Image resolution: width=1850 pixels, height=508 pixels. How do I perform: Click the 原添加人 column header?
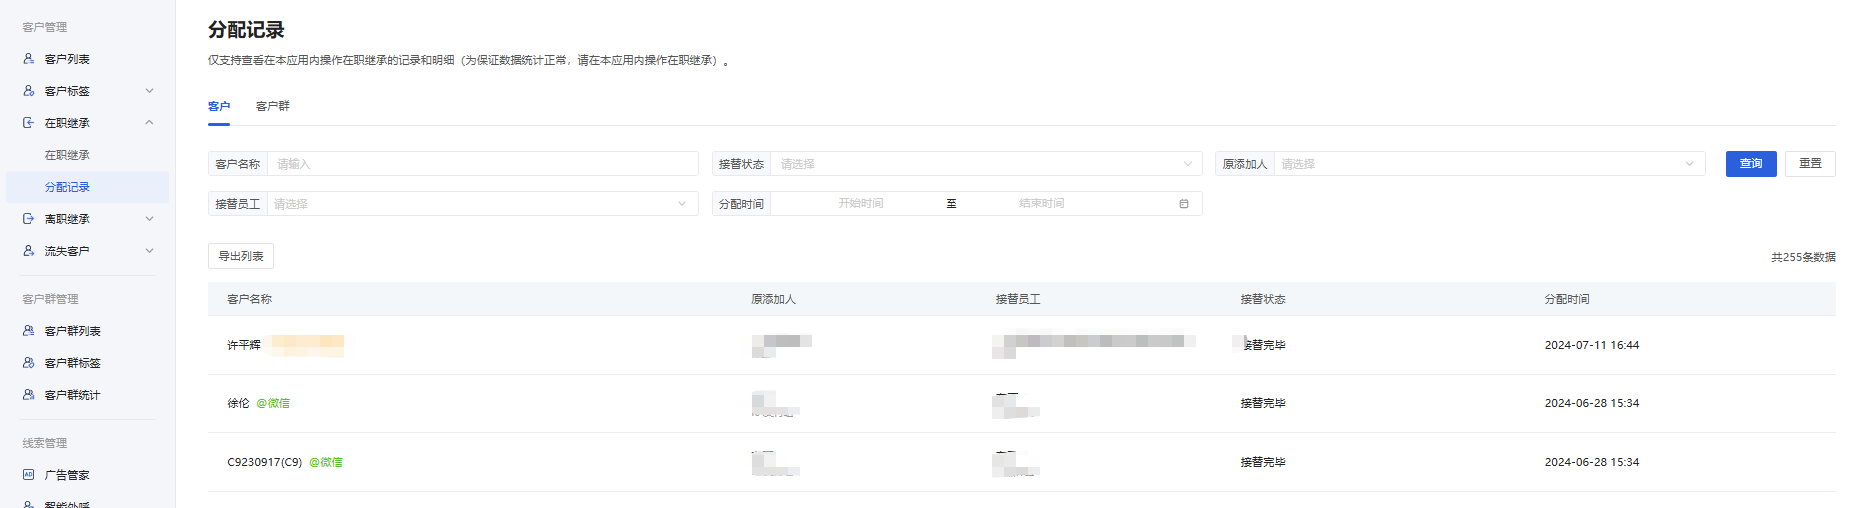point(774,299)
